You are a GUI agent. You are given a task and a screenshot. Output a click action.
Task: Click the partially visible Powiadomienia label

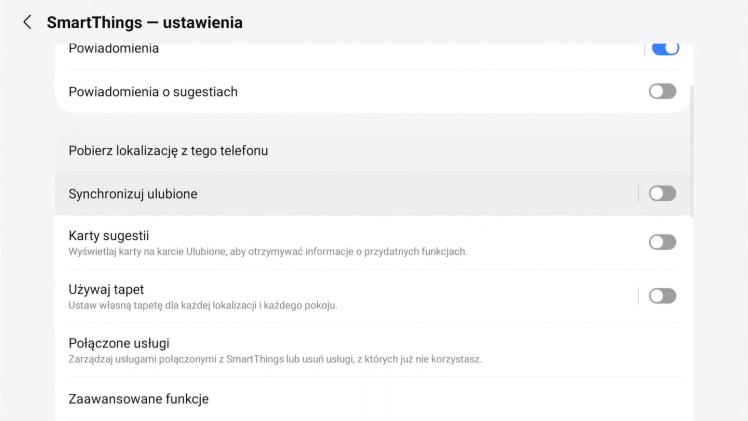(113, 49)
